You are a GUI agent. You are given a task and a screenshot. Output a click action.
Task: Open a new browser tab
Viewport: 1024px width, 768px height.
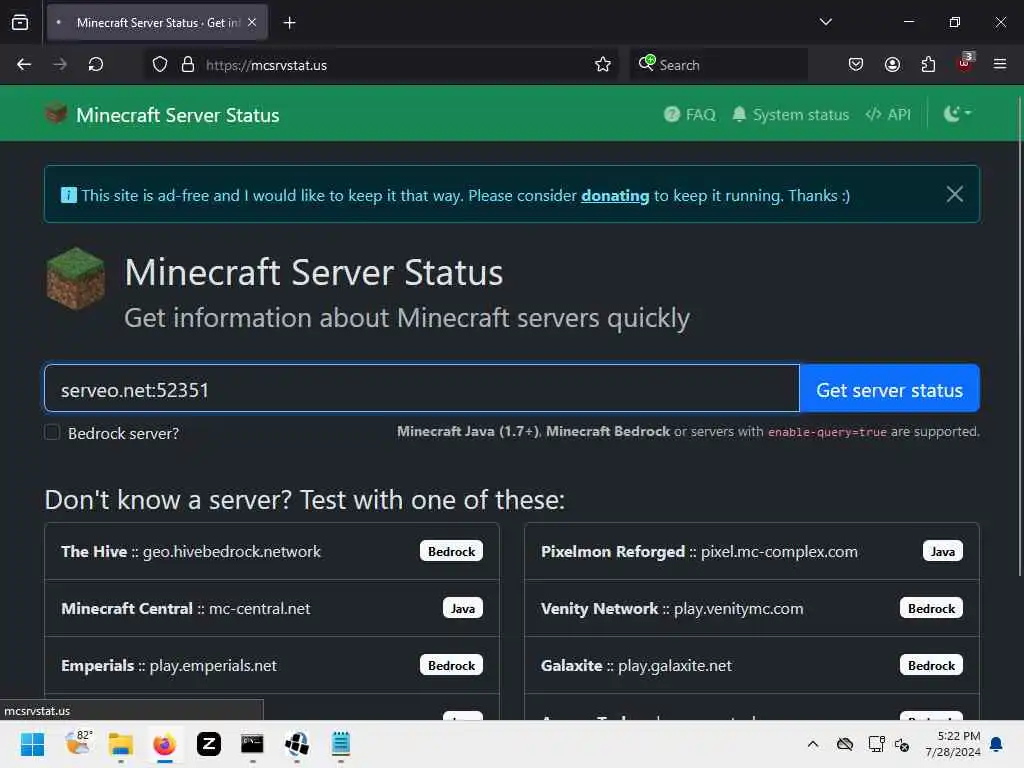pyautogui.click(x=289, y=23)
